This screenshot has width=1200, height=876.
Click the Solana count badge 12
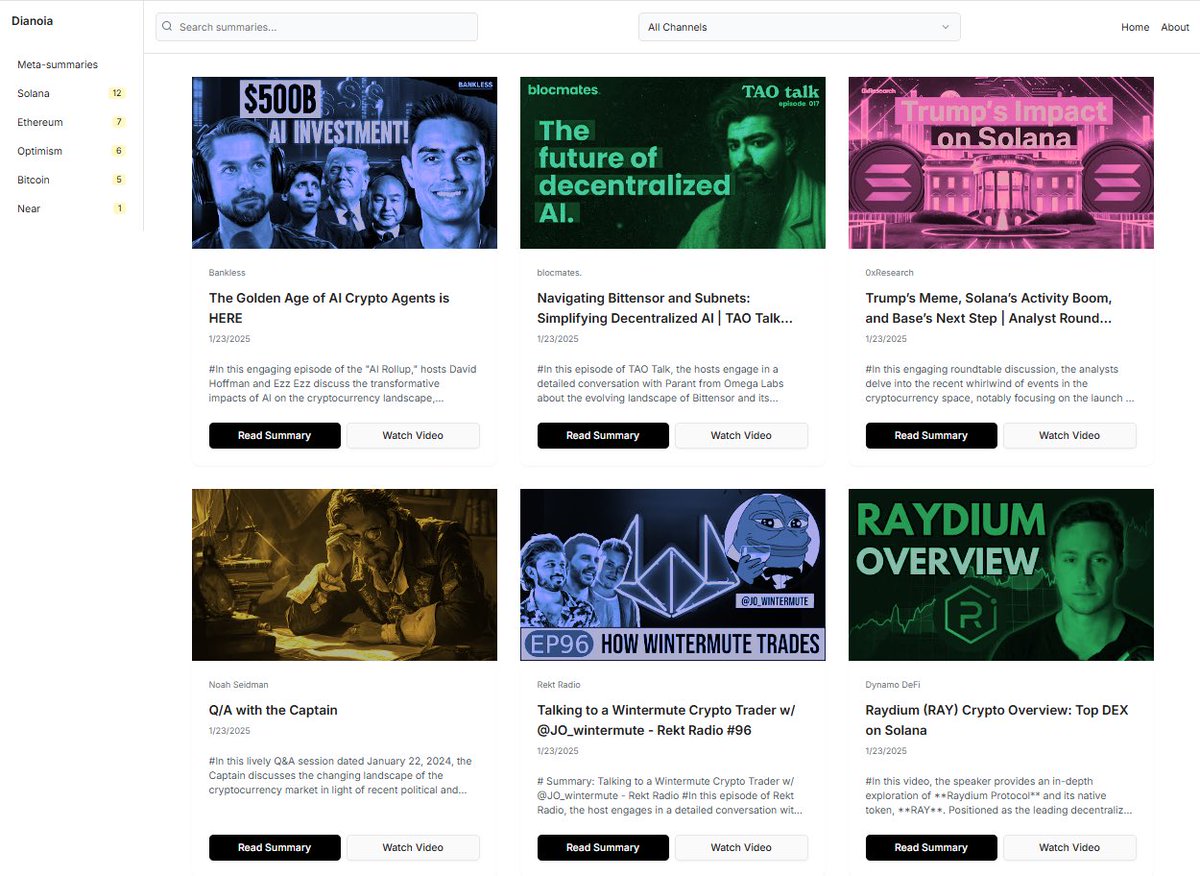point(117,93)
